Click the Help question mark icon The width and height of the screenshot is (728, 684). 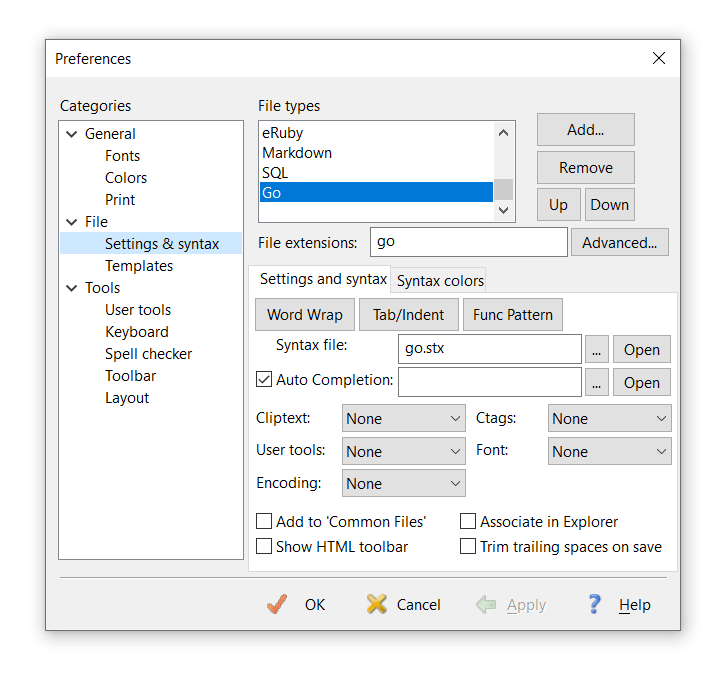click(594, 604)
